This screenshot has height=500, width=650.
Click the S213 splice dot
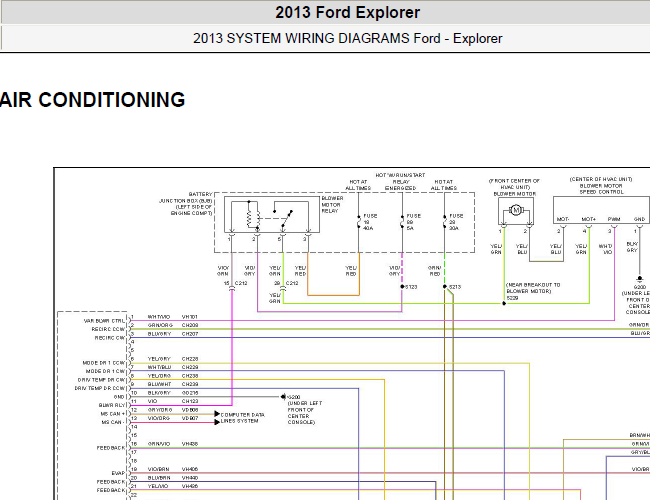point(445,286)
